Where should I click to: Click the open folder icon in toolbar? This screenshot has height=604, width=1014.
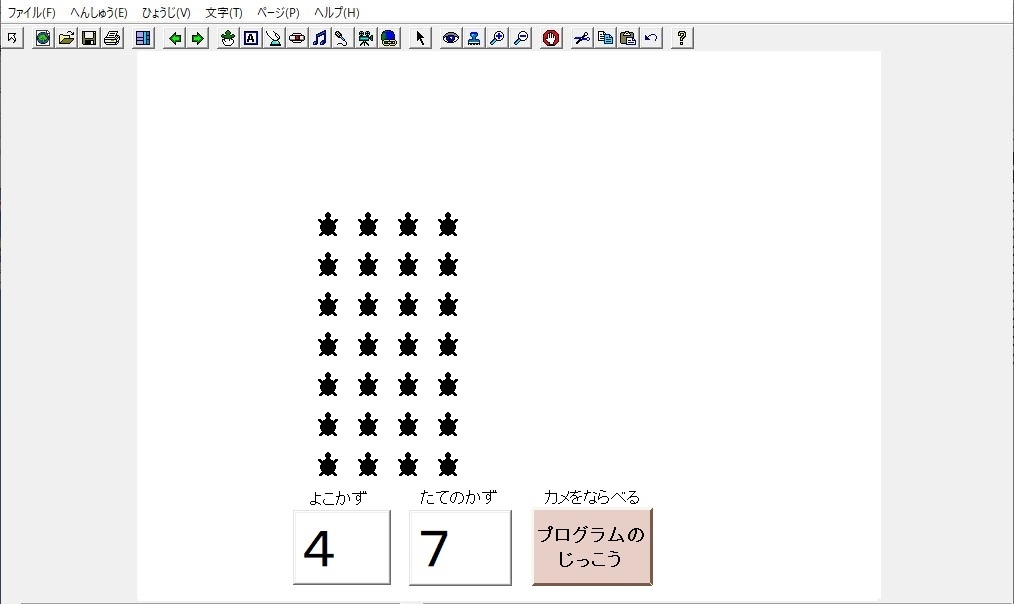66,38
